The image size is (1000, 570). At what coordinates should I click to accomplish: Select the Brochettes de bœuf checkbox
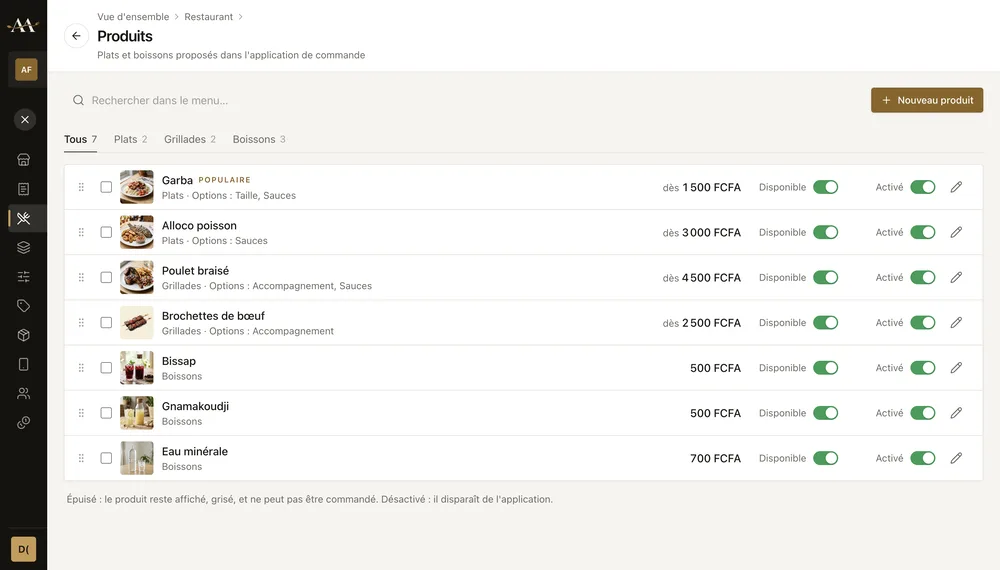106,323
